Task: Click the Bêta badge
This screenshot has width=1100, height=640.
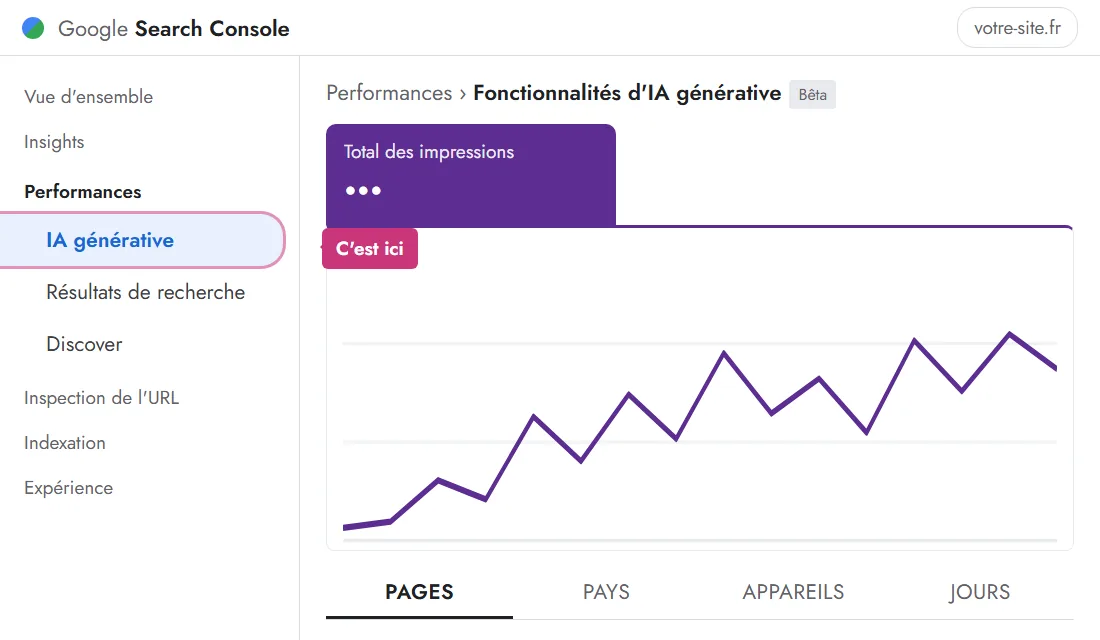Action: (812, 95)
